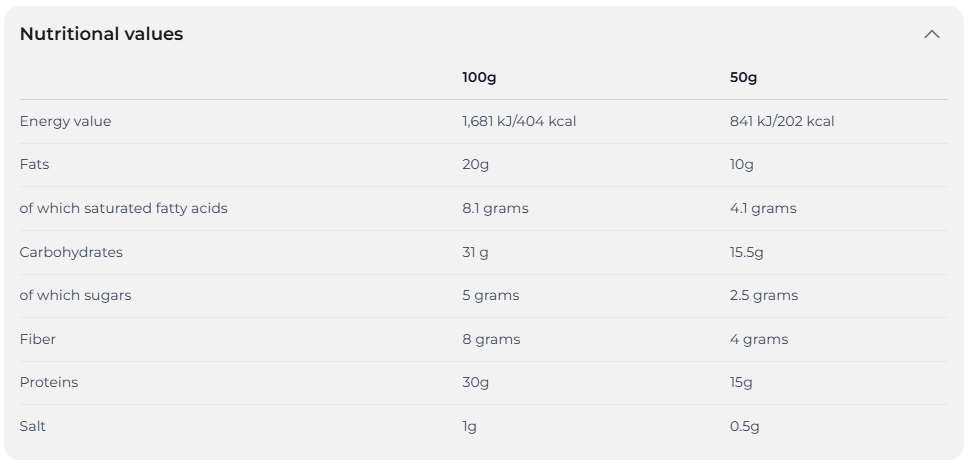
Task: Click the 30g proteins value
Action: 475,382
